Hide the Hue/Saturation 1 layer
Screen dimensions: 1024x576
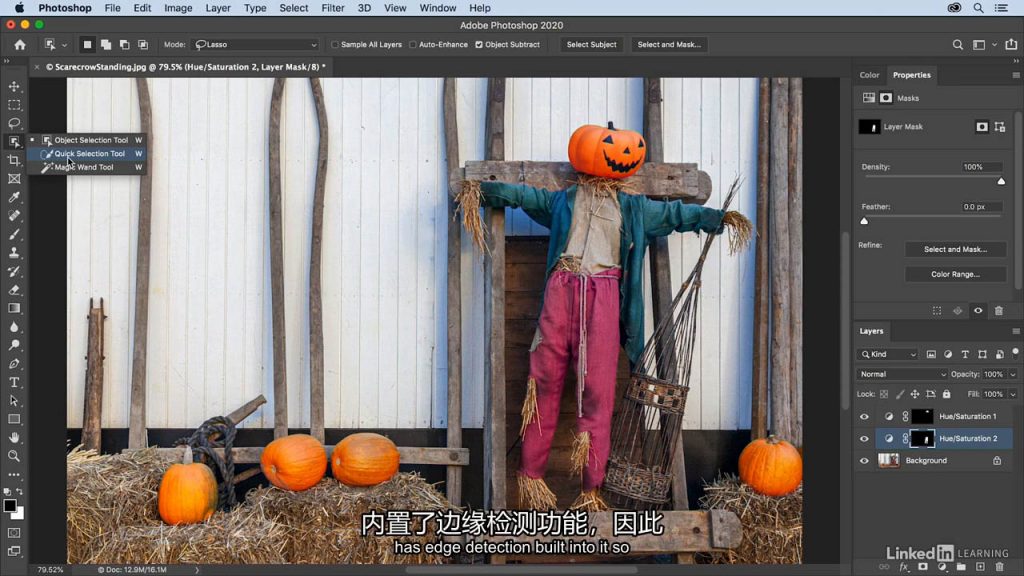(x=864, y=416)
